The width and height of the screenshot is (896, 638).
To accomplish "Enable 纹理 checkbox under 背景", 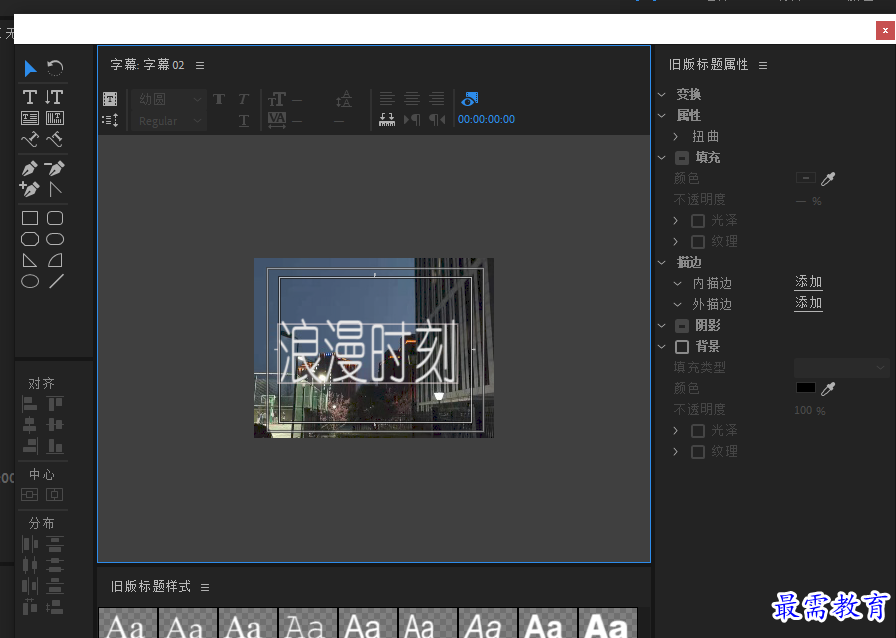I will pos(697,452).
